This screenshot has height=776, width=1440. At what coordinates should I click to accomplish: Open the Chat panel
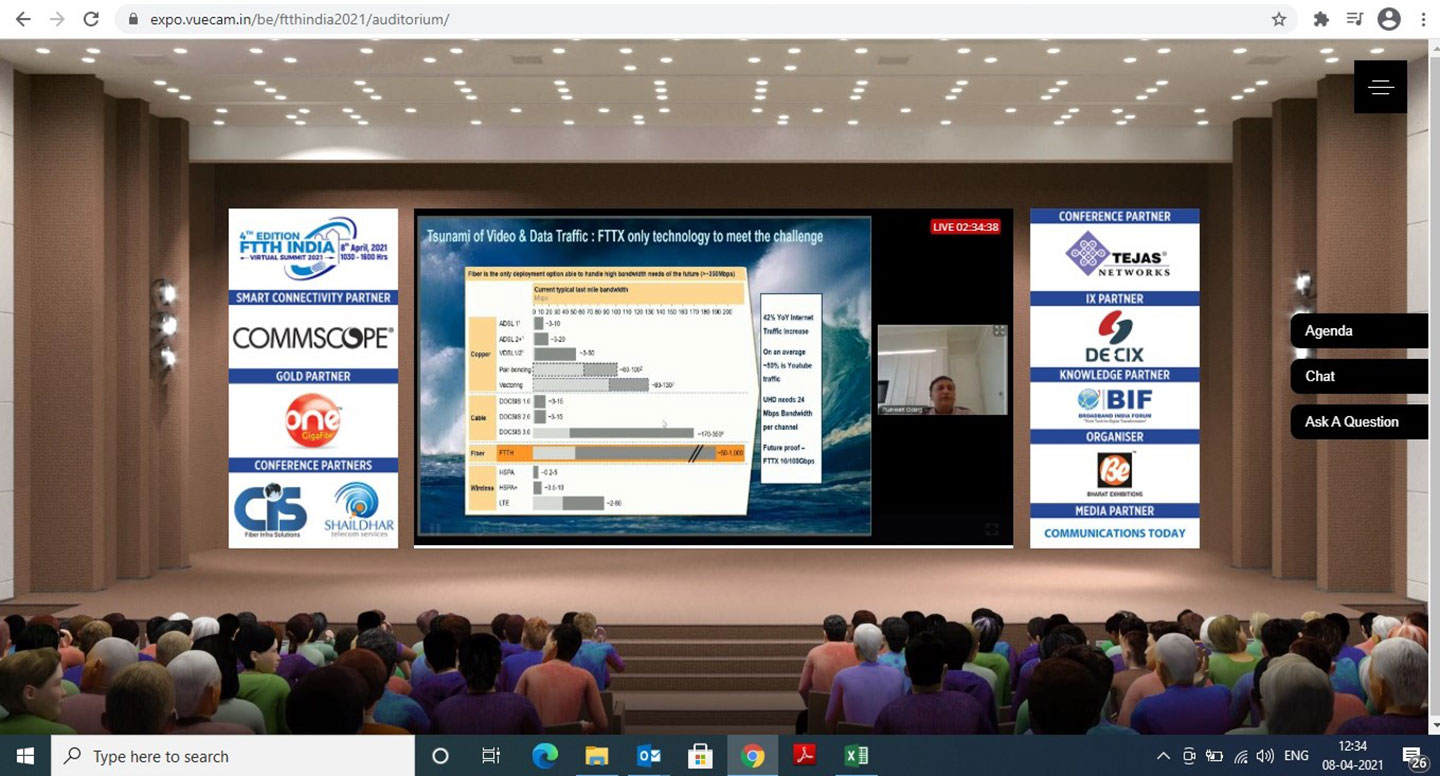pos(1359,376)
